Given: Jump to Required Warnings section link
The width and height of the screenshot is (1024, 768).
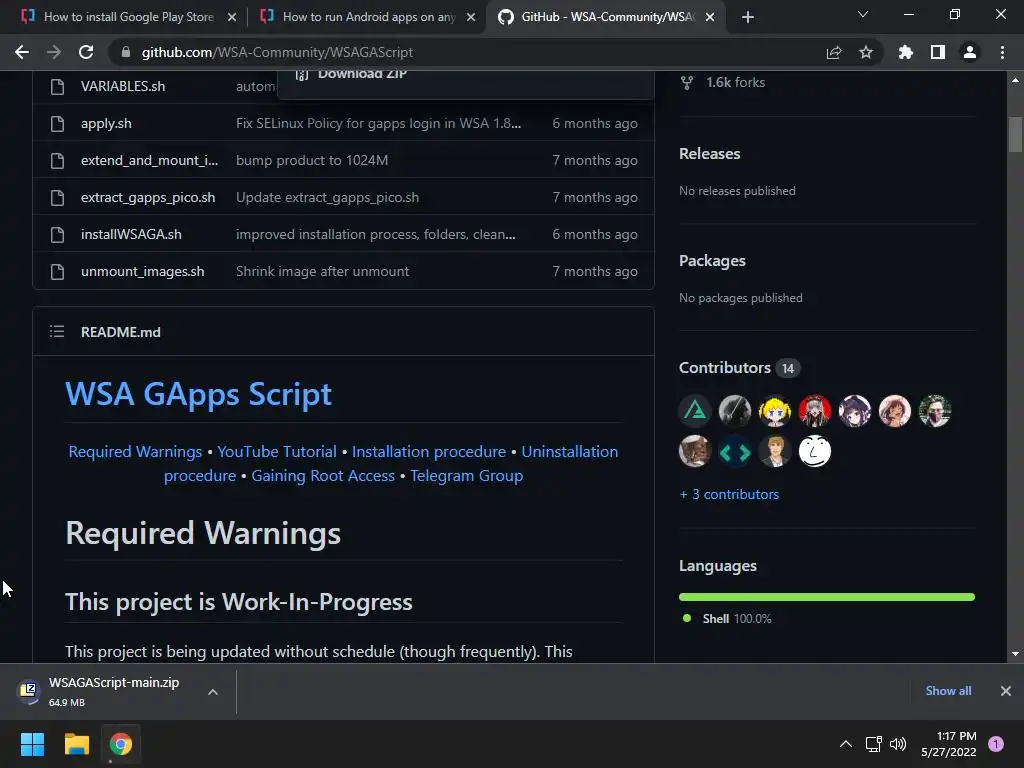Looking at the screenshot, I should pos(135,452).
